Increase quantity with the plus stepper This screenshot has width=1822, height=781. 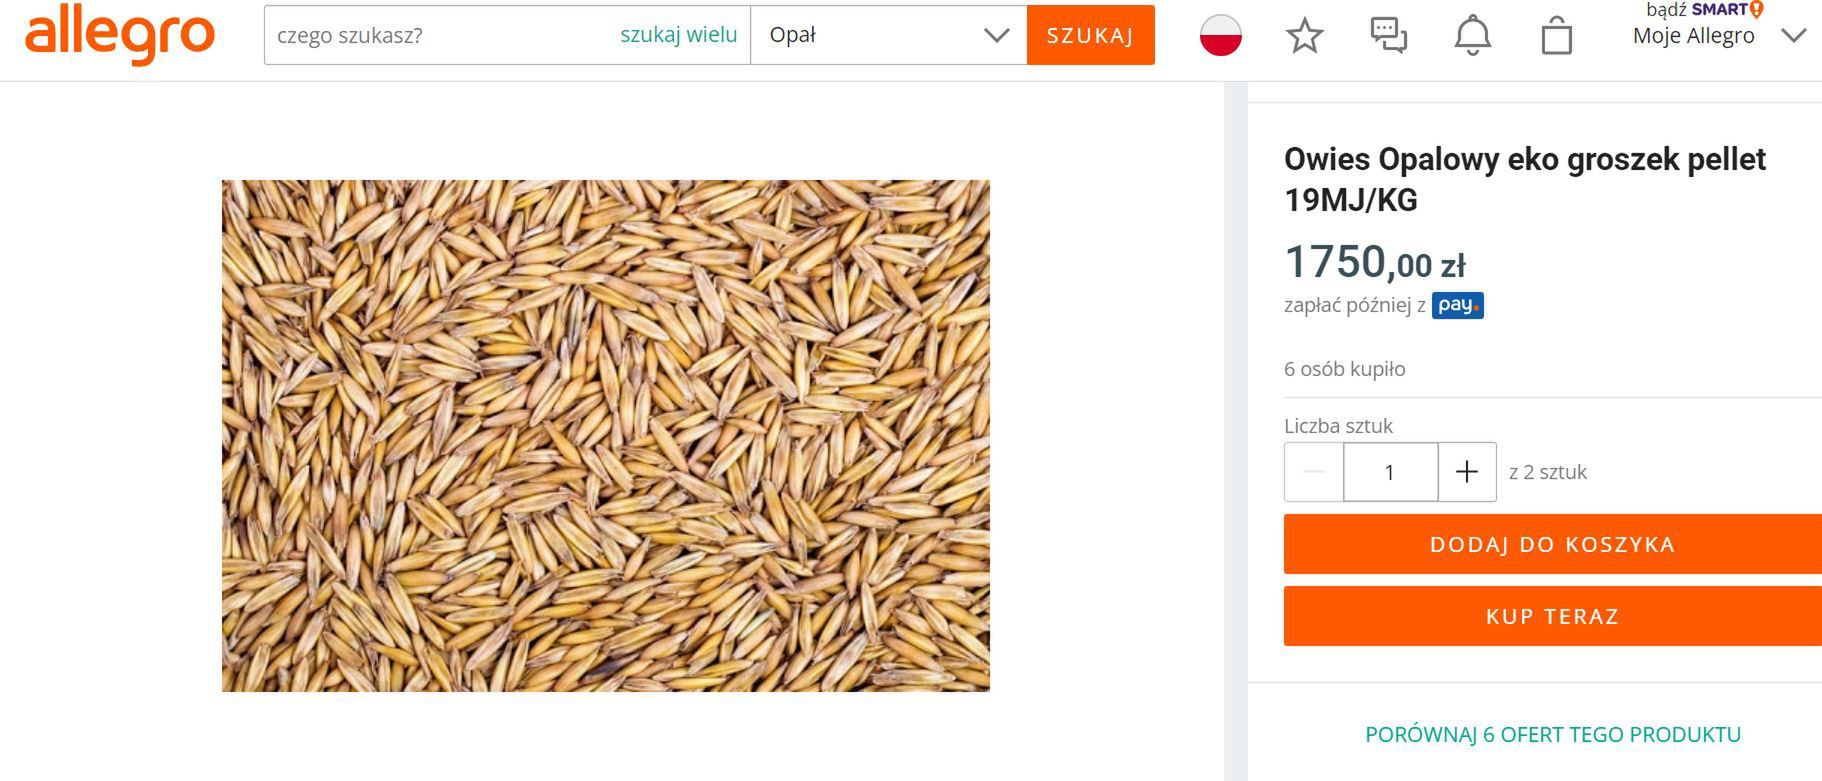[1466, 471]
